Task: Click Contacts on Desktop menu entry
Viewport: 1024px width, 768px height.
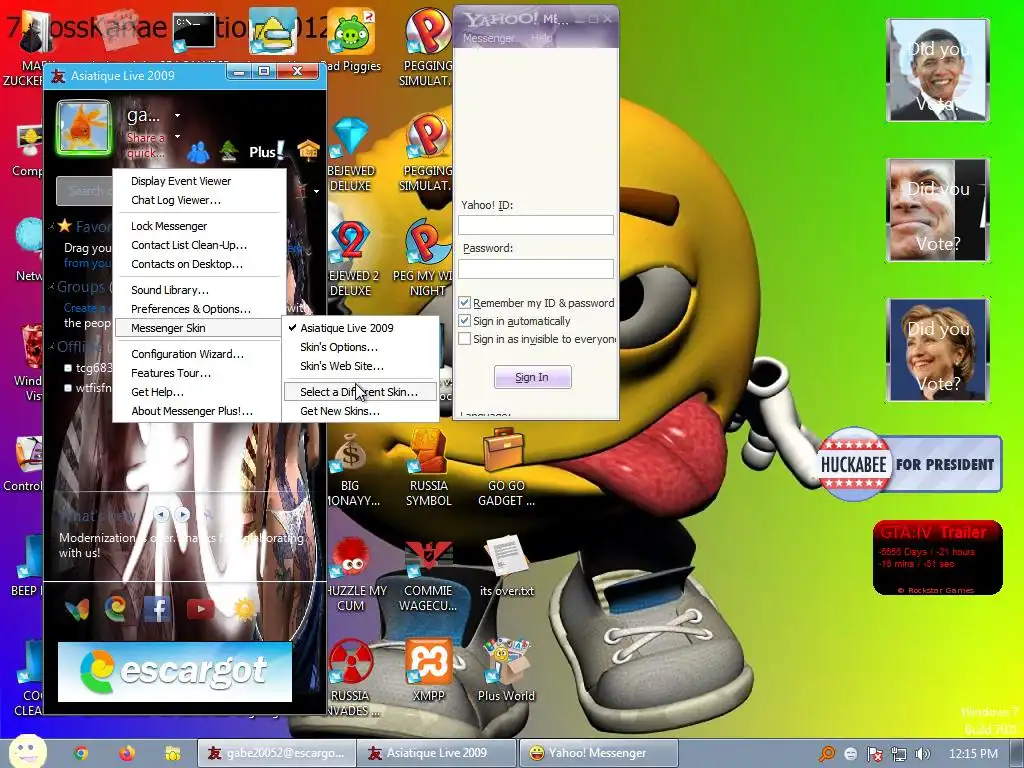Action: pyautogui.click(x=199, y=264)
